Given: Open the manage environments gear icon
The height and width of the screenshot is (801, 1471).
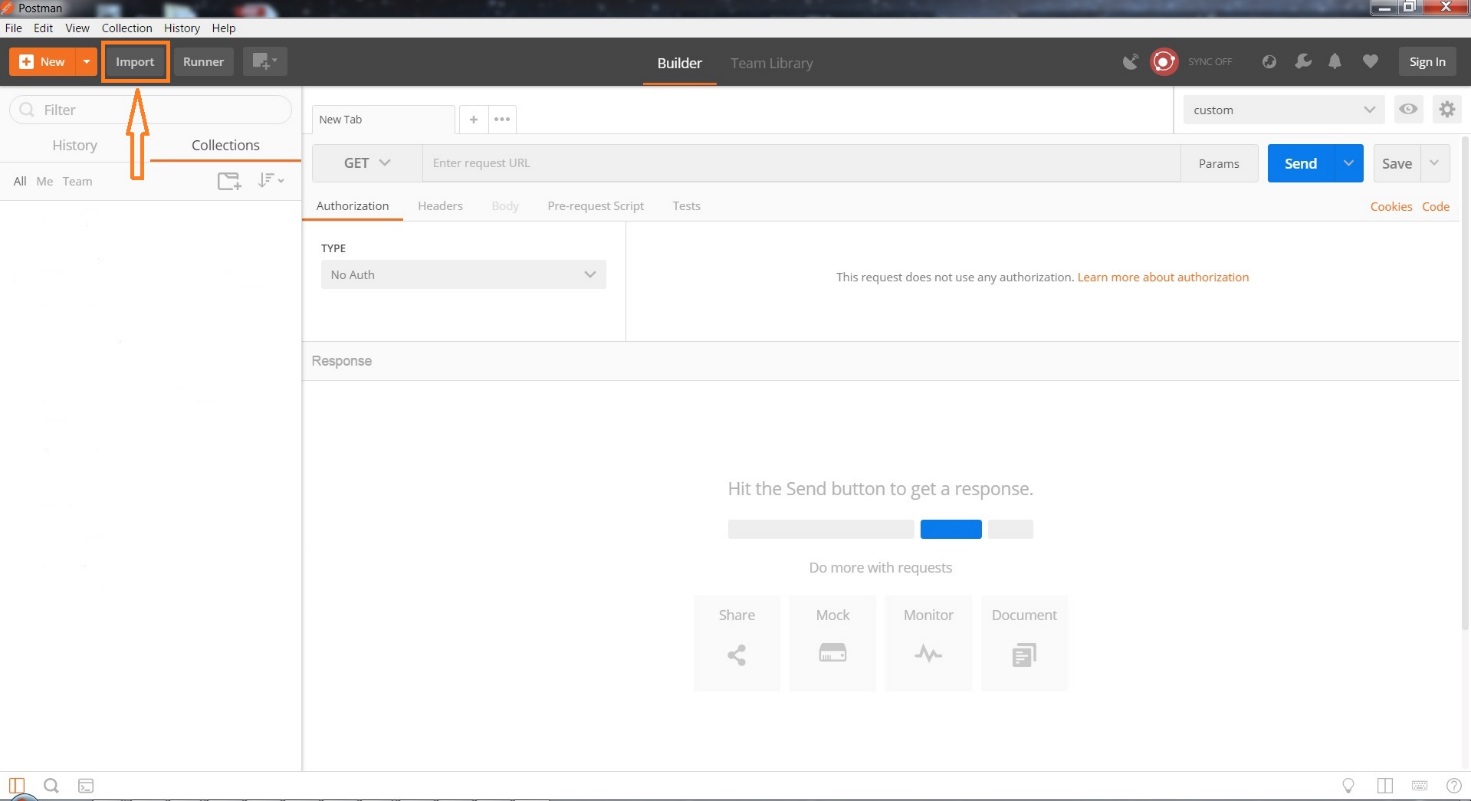Looking at the screenshot, I should pos(1446,110).
